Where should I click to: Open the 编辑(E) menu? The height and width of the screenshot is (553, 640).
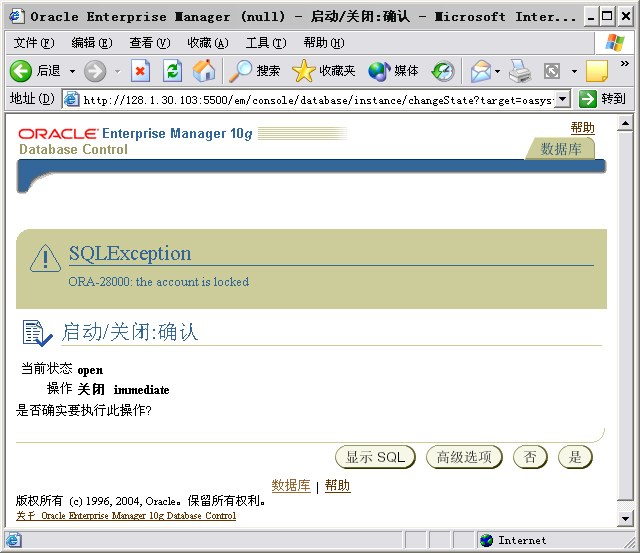92,42
